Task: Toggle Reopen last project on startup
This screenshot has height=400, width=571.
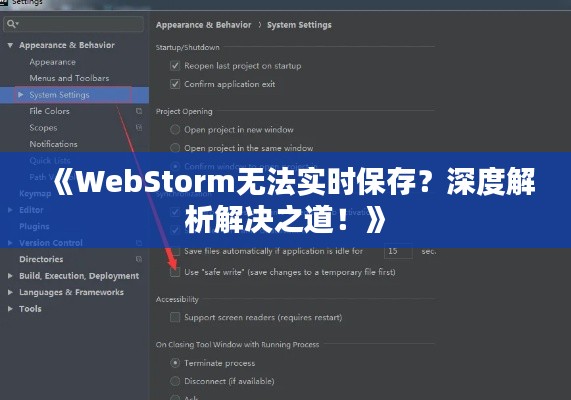Action: [x=175, y=66]
